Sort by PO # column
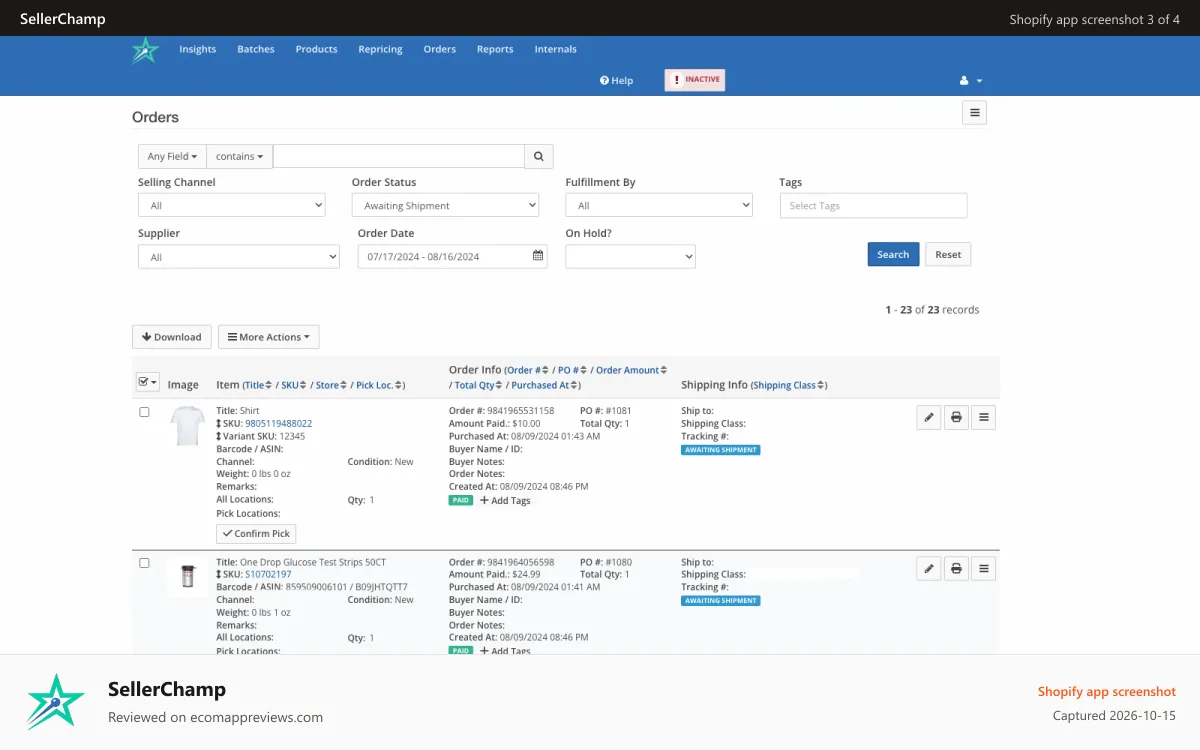Viewport: 1200px width, 750px height. pos(572,370)
